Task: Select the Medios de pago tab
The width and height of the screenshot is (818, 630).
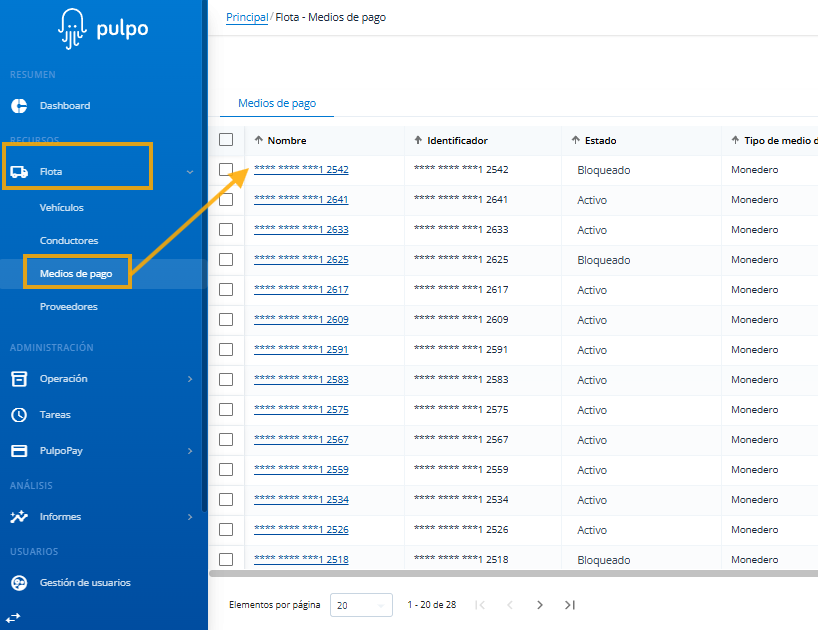Action: tap(277, 104)
